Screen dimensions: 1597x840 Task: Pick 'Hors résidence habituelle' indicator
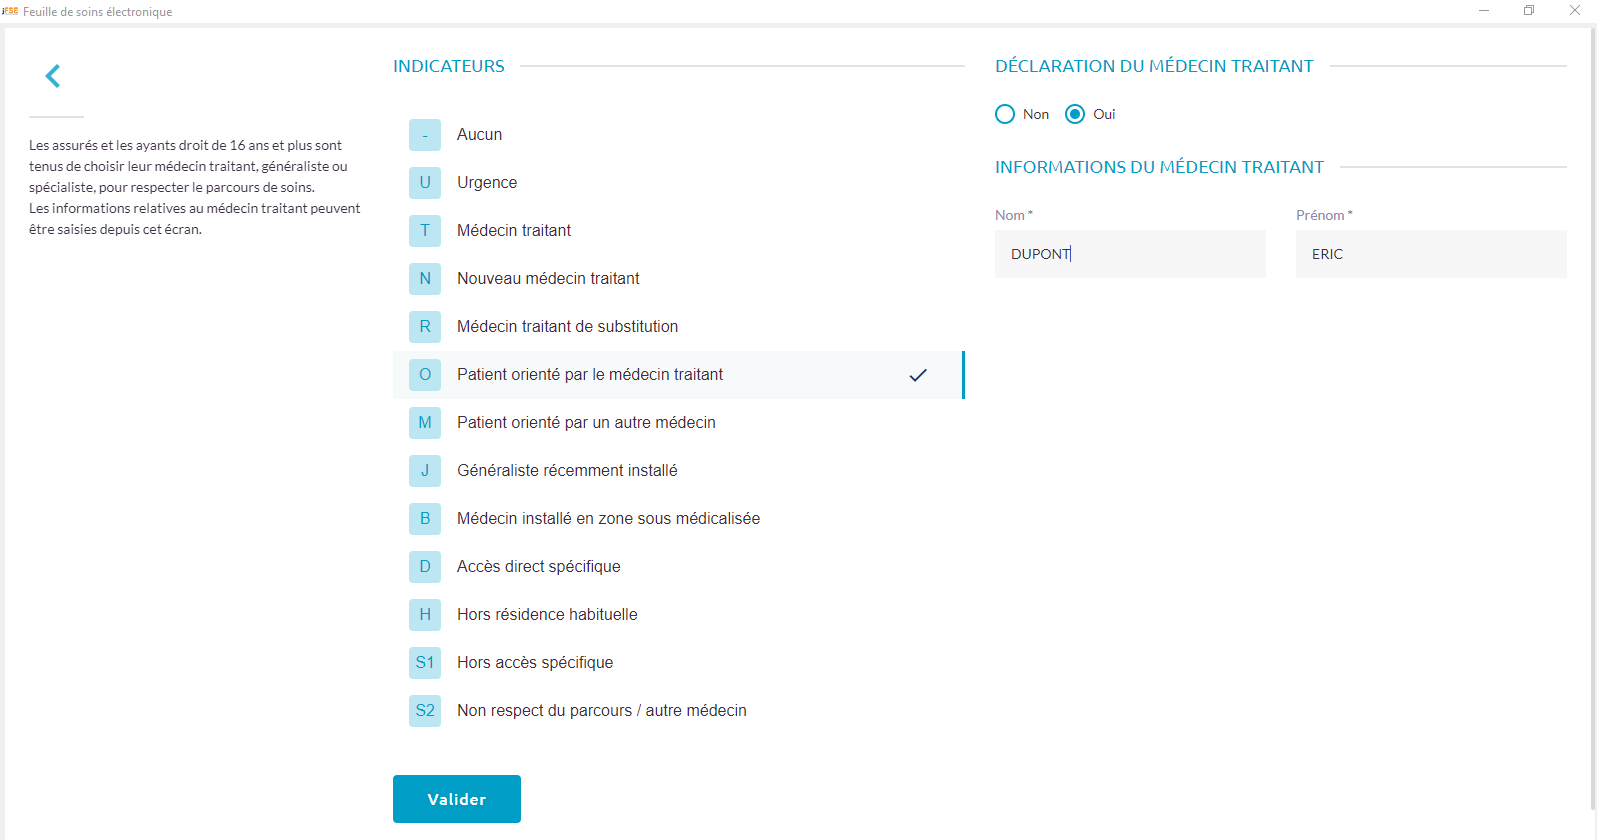click(x=547, y=615)
